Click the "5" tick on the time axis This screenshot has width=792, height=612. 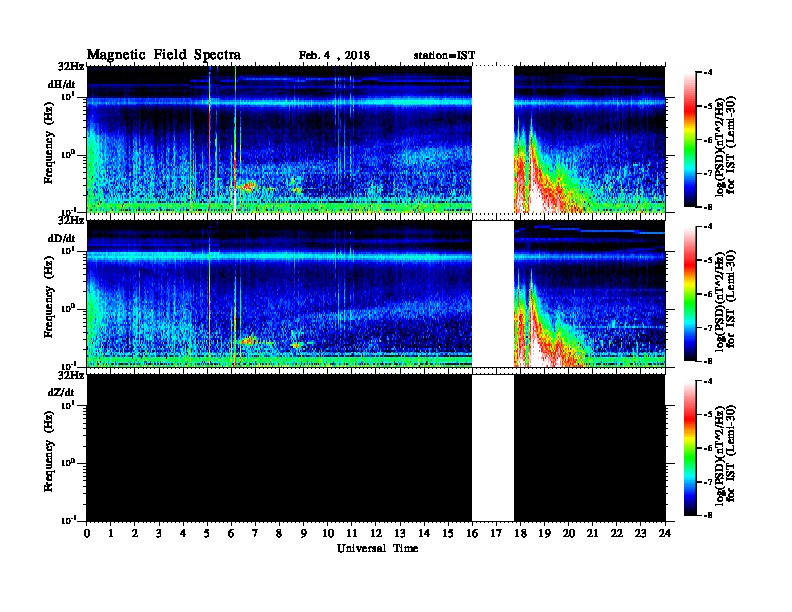(207, 533)
